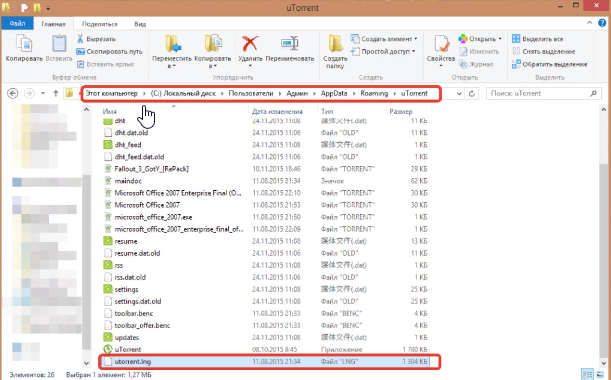
Task: Click (C:) Локальный диск breadcrumb
Action: click(x=183, y=94)
